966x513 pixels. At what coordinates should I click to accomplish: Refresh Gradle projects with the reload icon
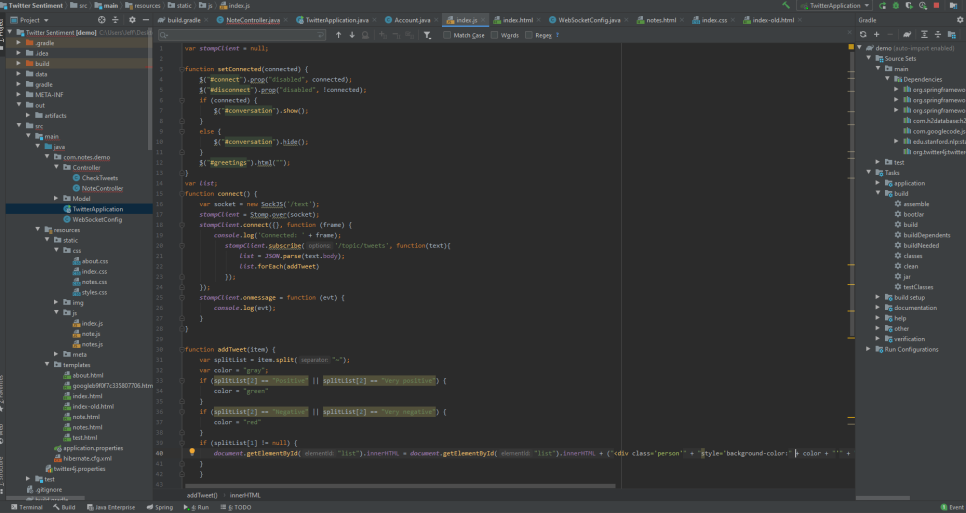click(863, 34)
